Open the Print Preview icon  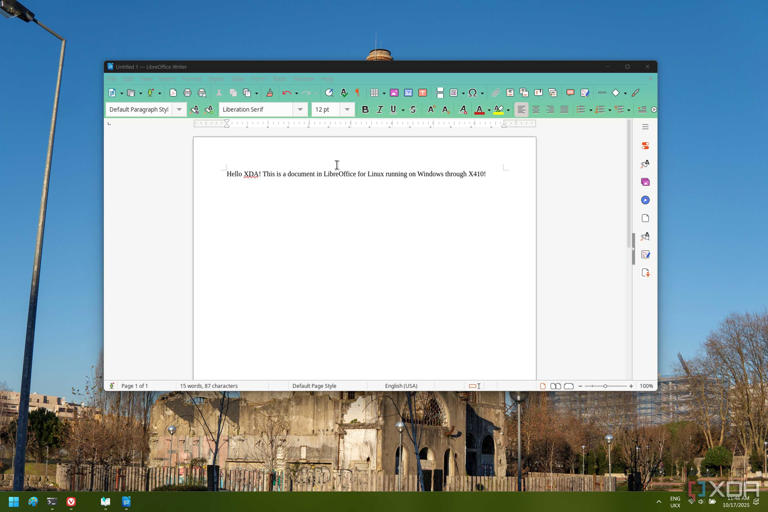pyautogui.click(x=202, y=93)
